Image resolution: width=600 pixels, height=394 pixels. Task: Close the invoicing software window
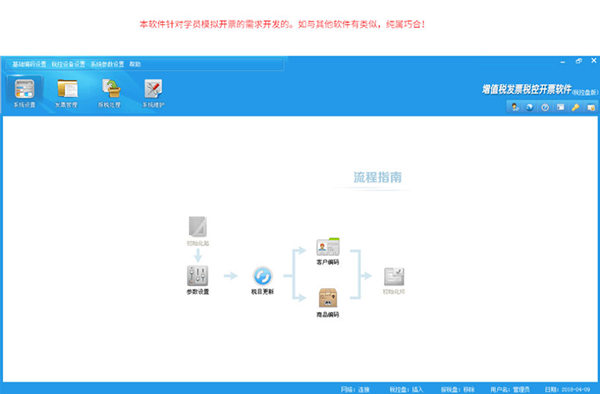(594, 60)
